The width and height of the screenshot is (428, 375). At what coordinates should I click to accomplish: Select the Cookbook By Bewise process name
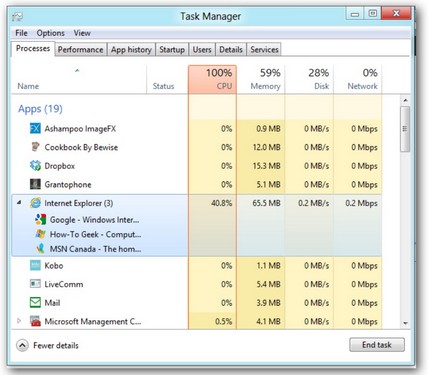pos(81,147)
